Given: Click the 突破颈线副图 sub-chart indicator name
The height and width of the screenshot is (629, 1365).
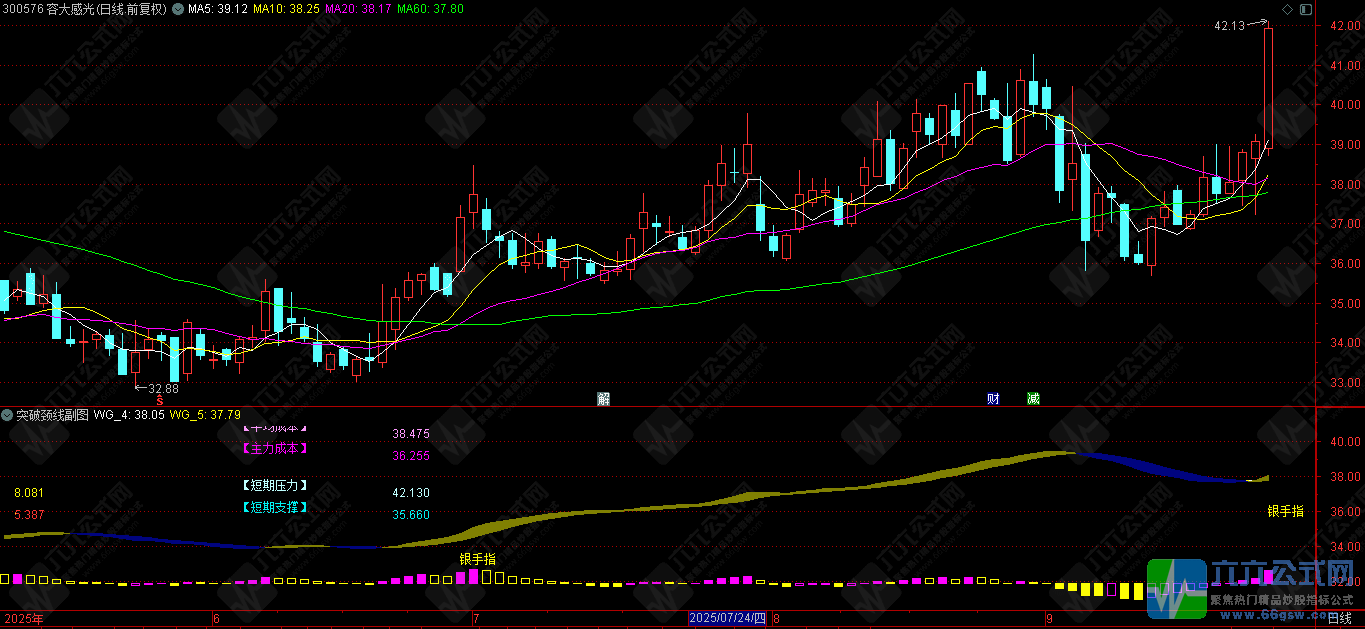Looking at the screenshot, I should coord(52,414).
